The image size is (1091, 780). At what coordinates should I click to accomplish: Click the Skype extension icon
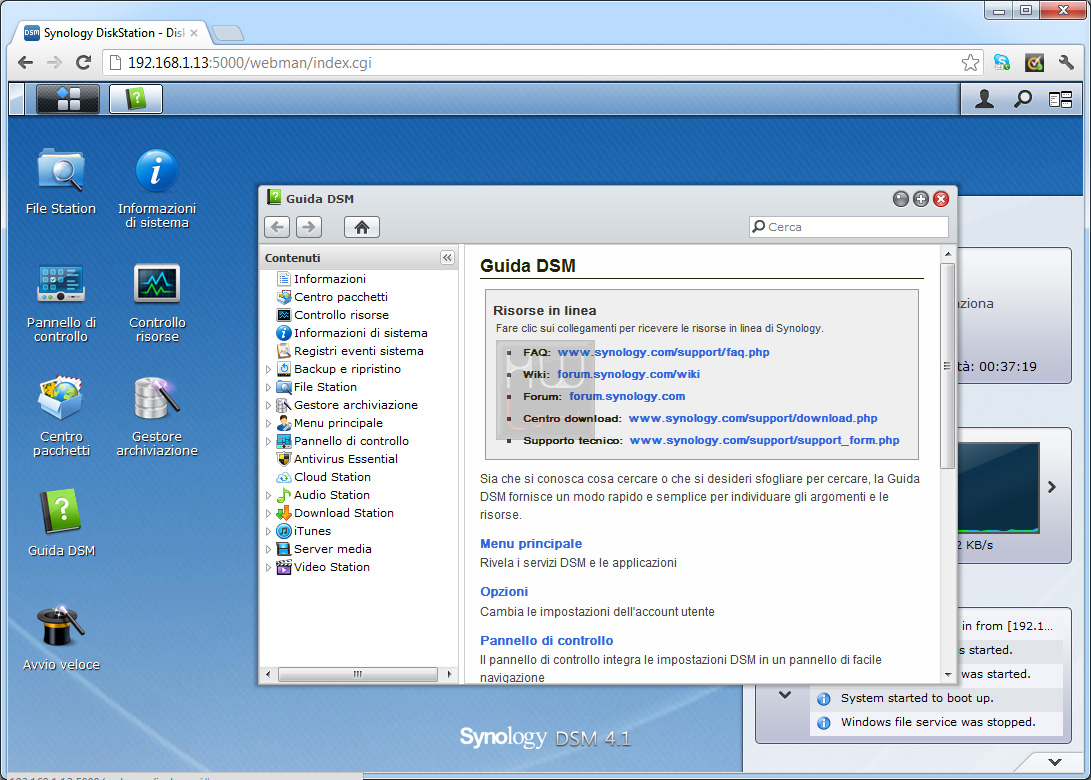click(1001, 63)
